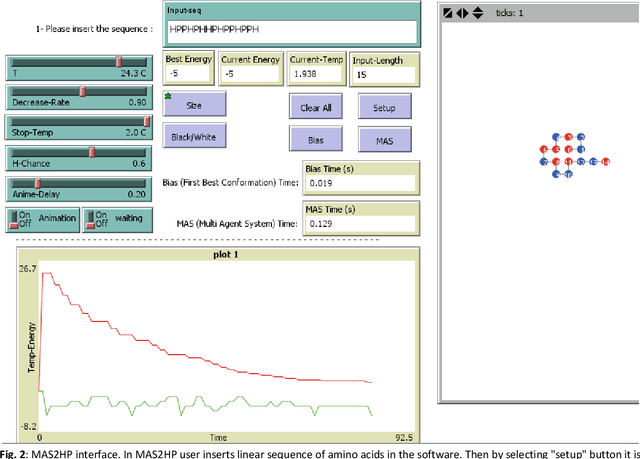Click the left-right arrows view icon
The width and height of the screenshot is (640, 459).
coord(461,14)
